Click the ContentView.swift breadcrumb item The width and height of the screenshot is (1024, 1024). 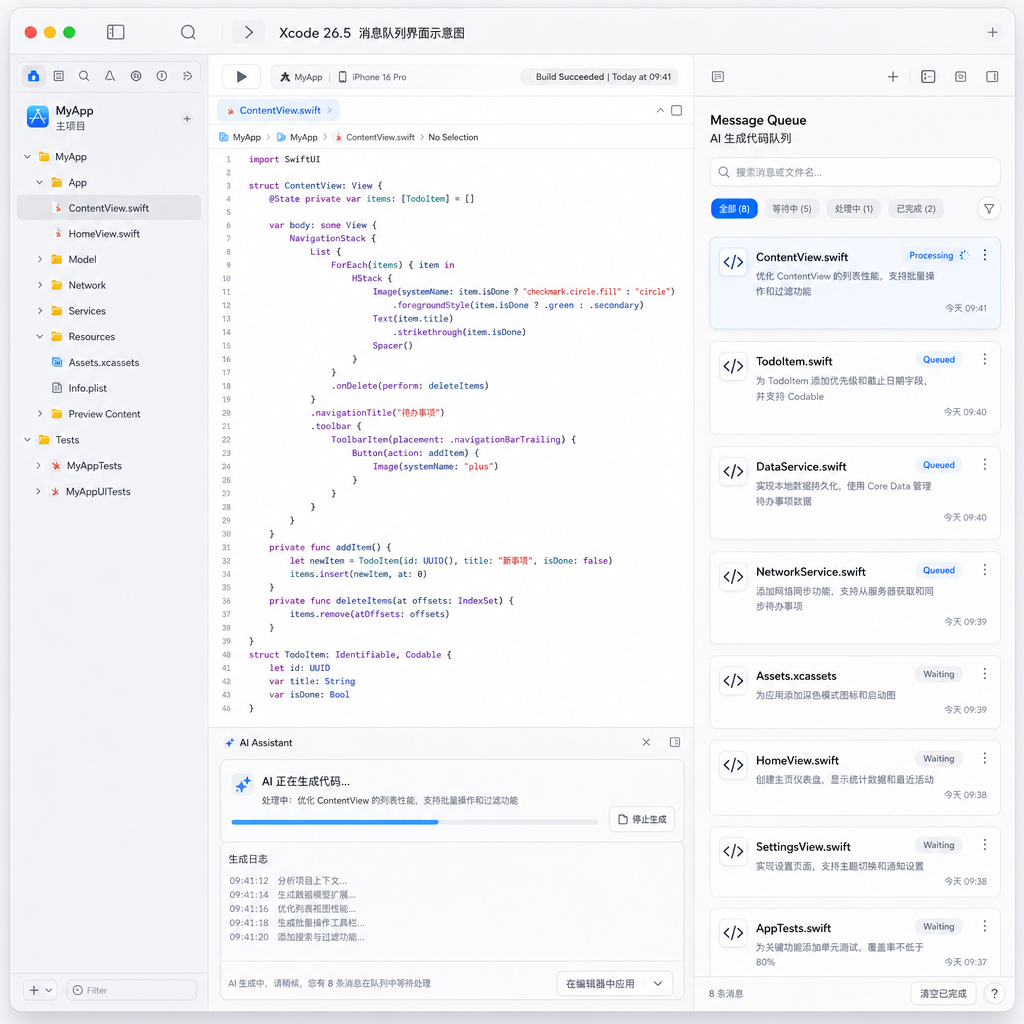click(374, 137)
